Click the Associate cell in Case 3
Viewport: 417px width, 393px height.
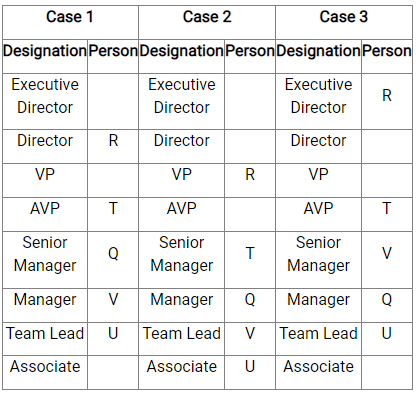point(319,372)
